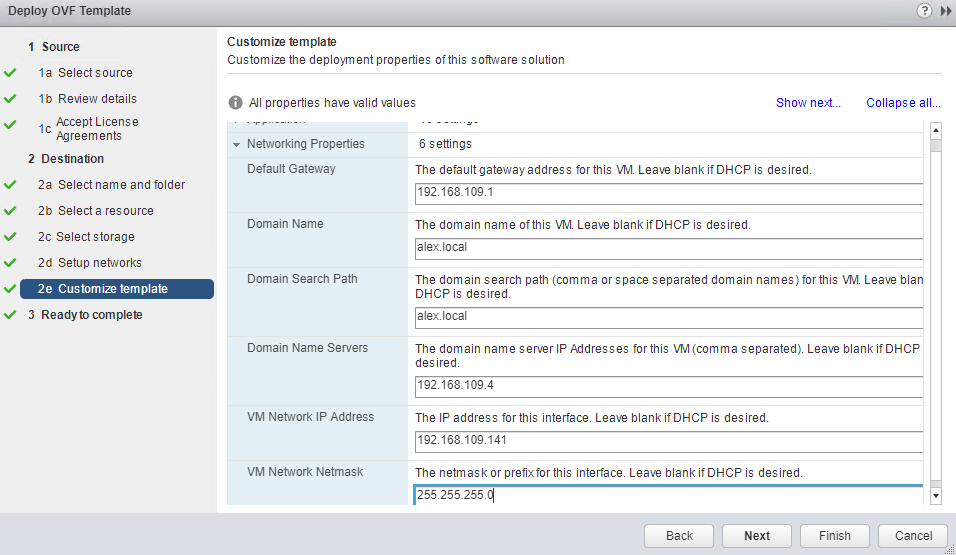
Task: Open the Show next link
Action: [808, 103]
